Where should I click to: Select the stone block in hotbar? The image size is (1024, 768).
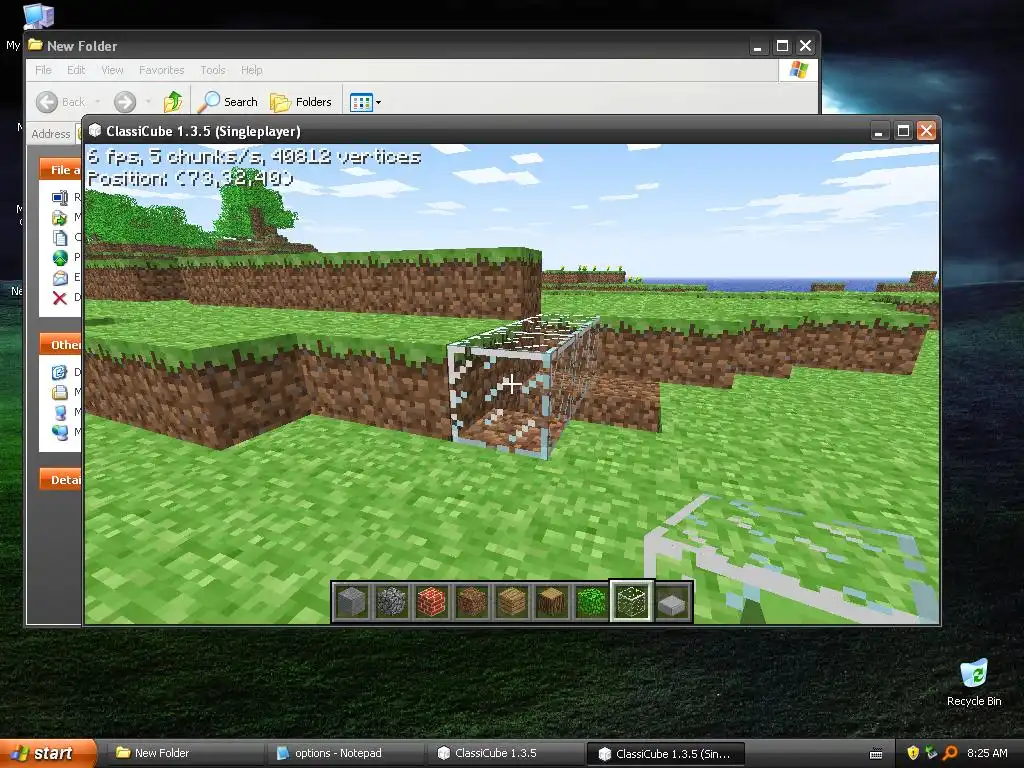click(x=352, y=601)
